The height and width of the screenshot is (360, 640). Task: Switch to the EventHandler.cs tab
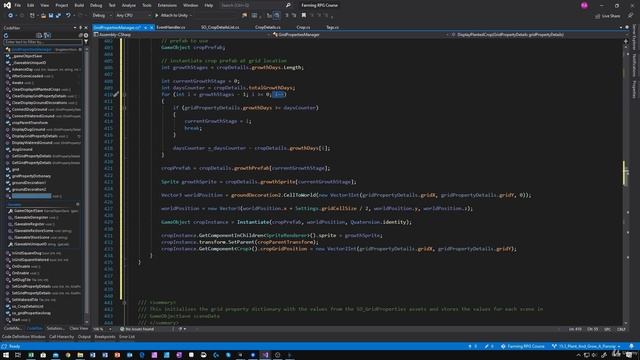pos(171,27)
